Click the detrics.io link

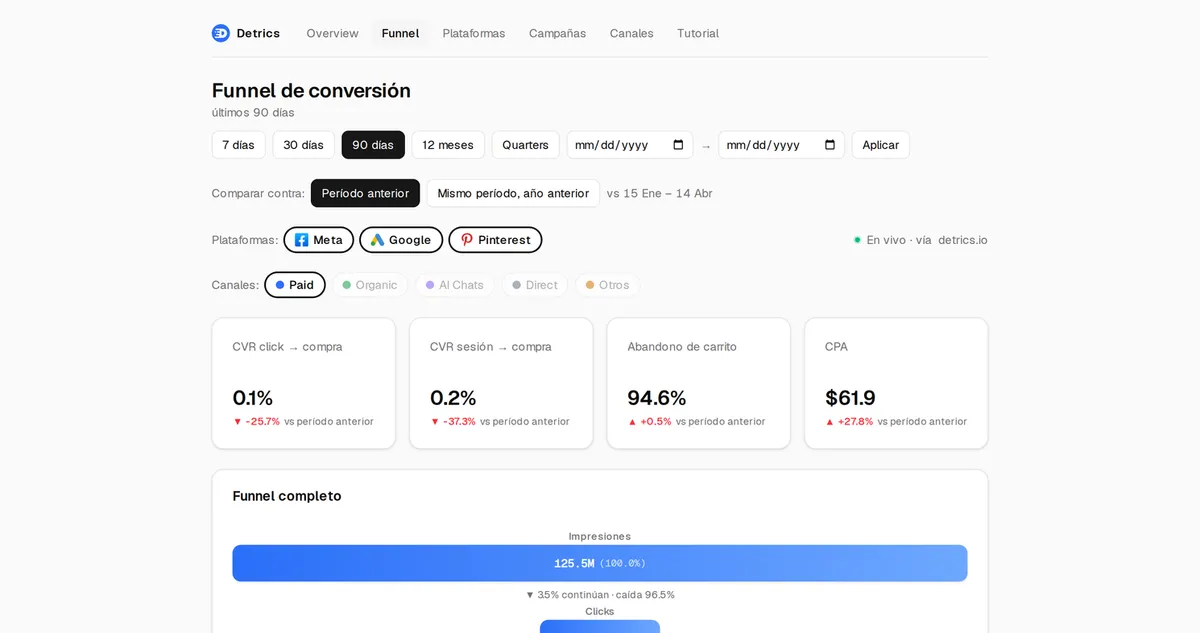click(962, 240)
